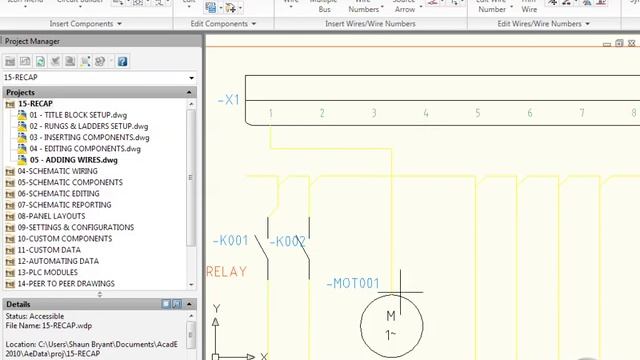Click the green Refresh icon in Project Manager
The image size is (640, 360).
[40, 62]
